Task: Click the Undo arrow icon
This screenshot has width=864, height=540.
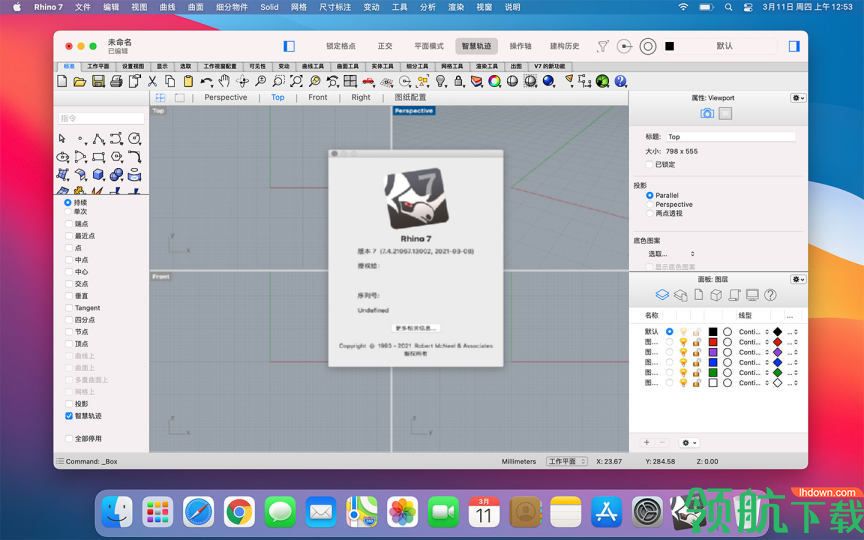Action: tap(206, 82)
